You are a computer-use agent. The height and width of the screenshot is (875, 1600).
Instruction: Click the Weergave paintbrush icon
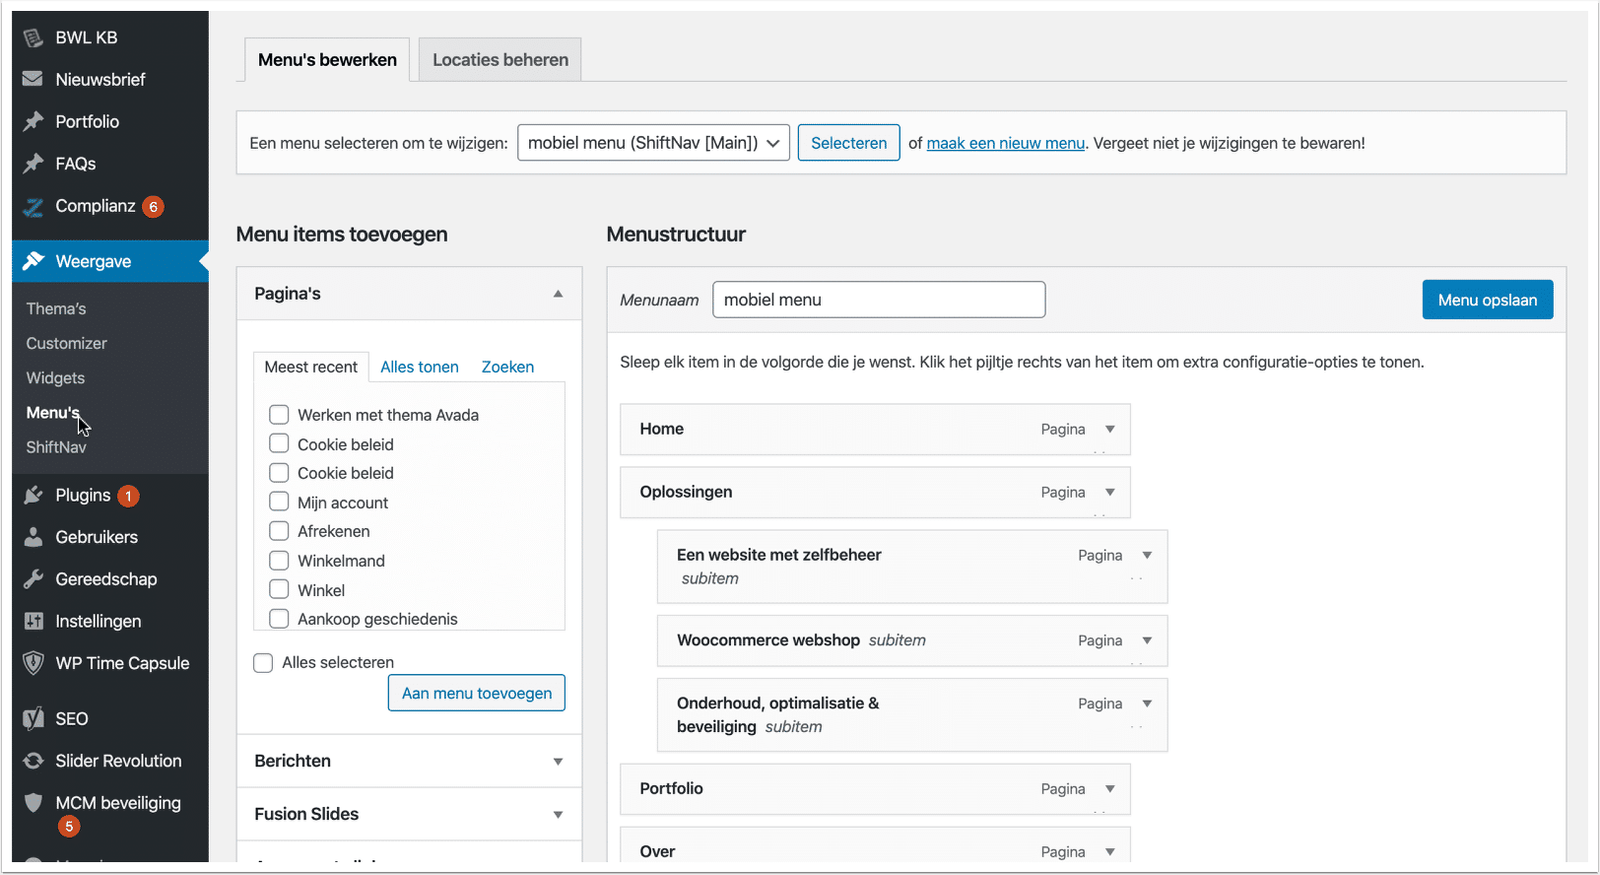33,261
